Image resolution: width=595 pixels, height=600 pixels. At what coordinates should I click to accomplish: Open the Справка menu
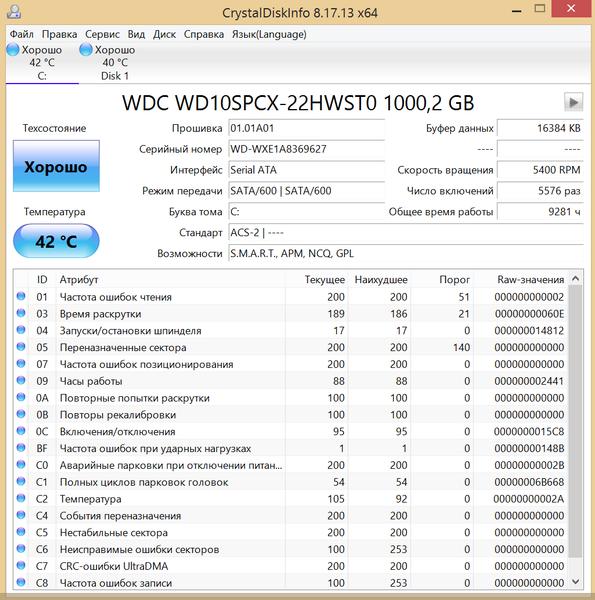click(204, 34)
